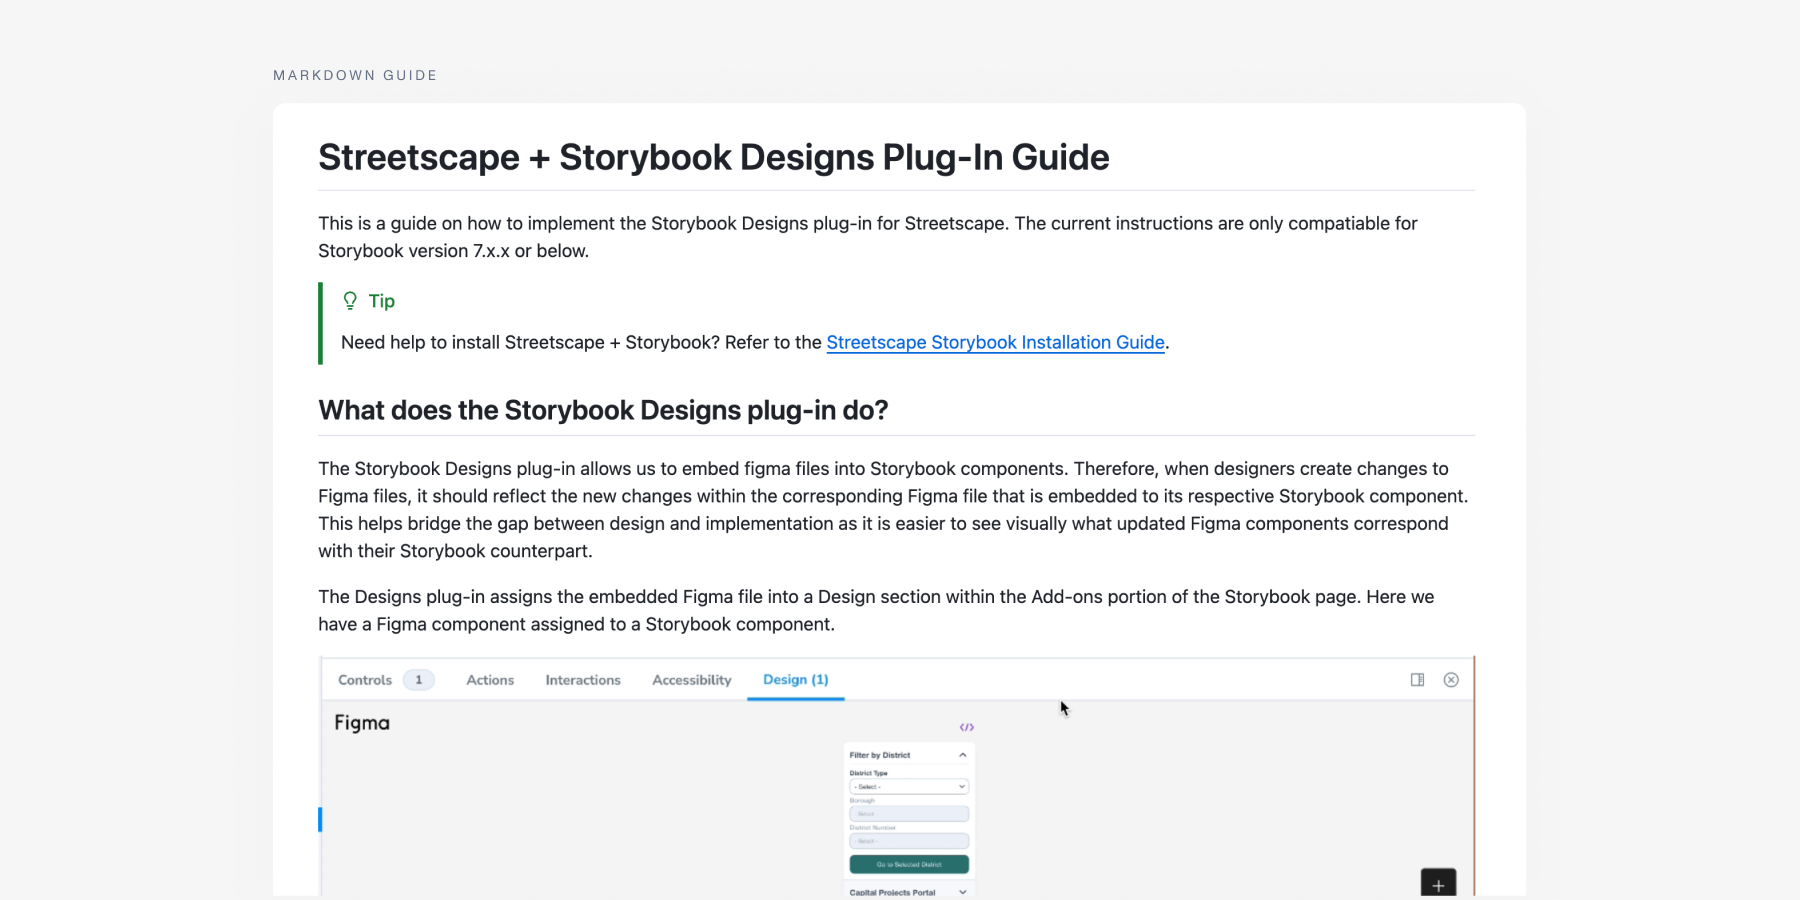Open Streetscape Storybook Installation Guide link

click(995, 342)
